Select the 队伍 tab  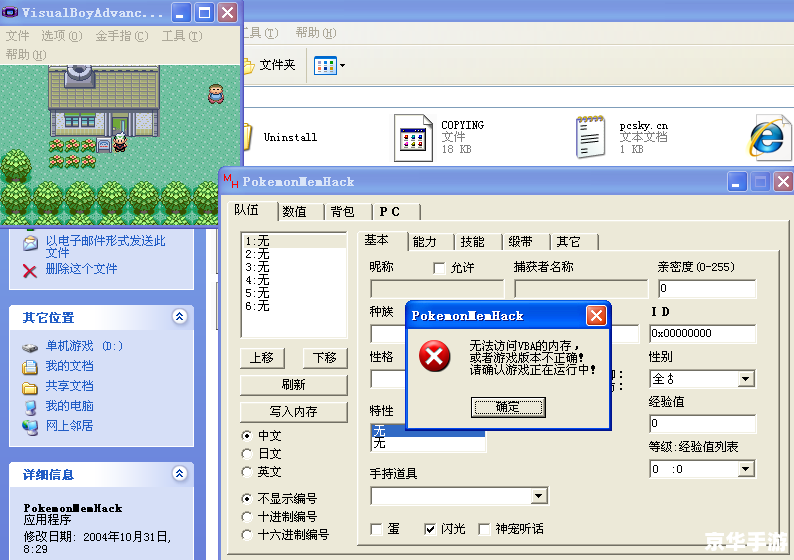coord(252,210)
